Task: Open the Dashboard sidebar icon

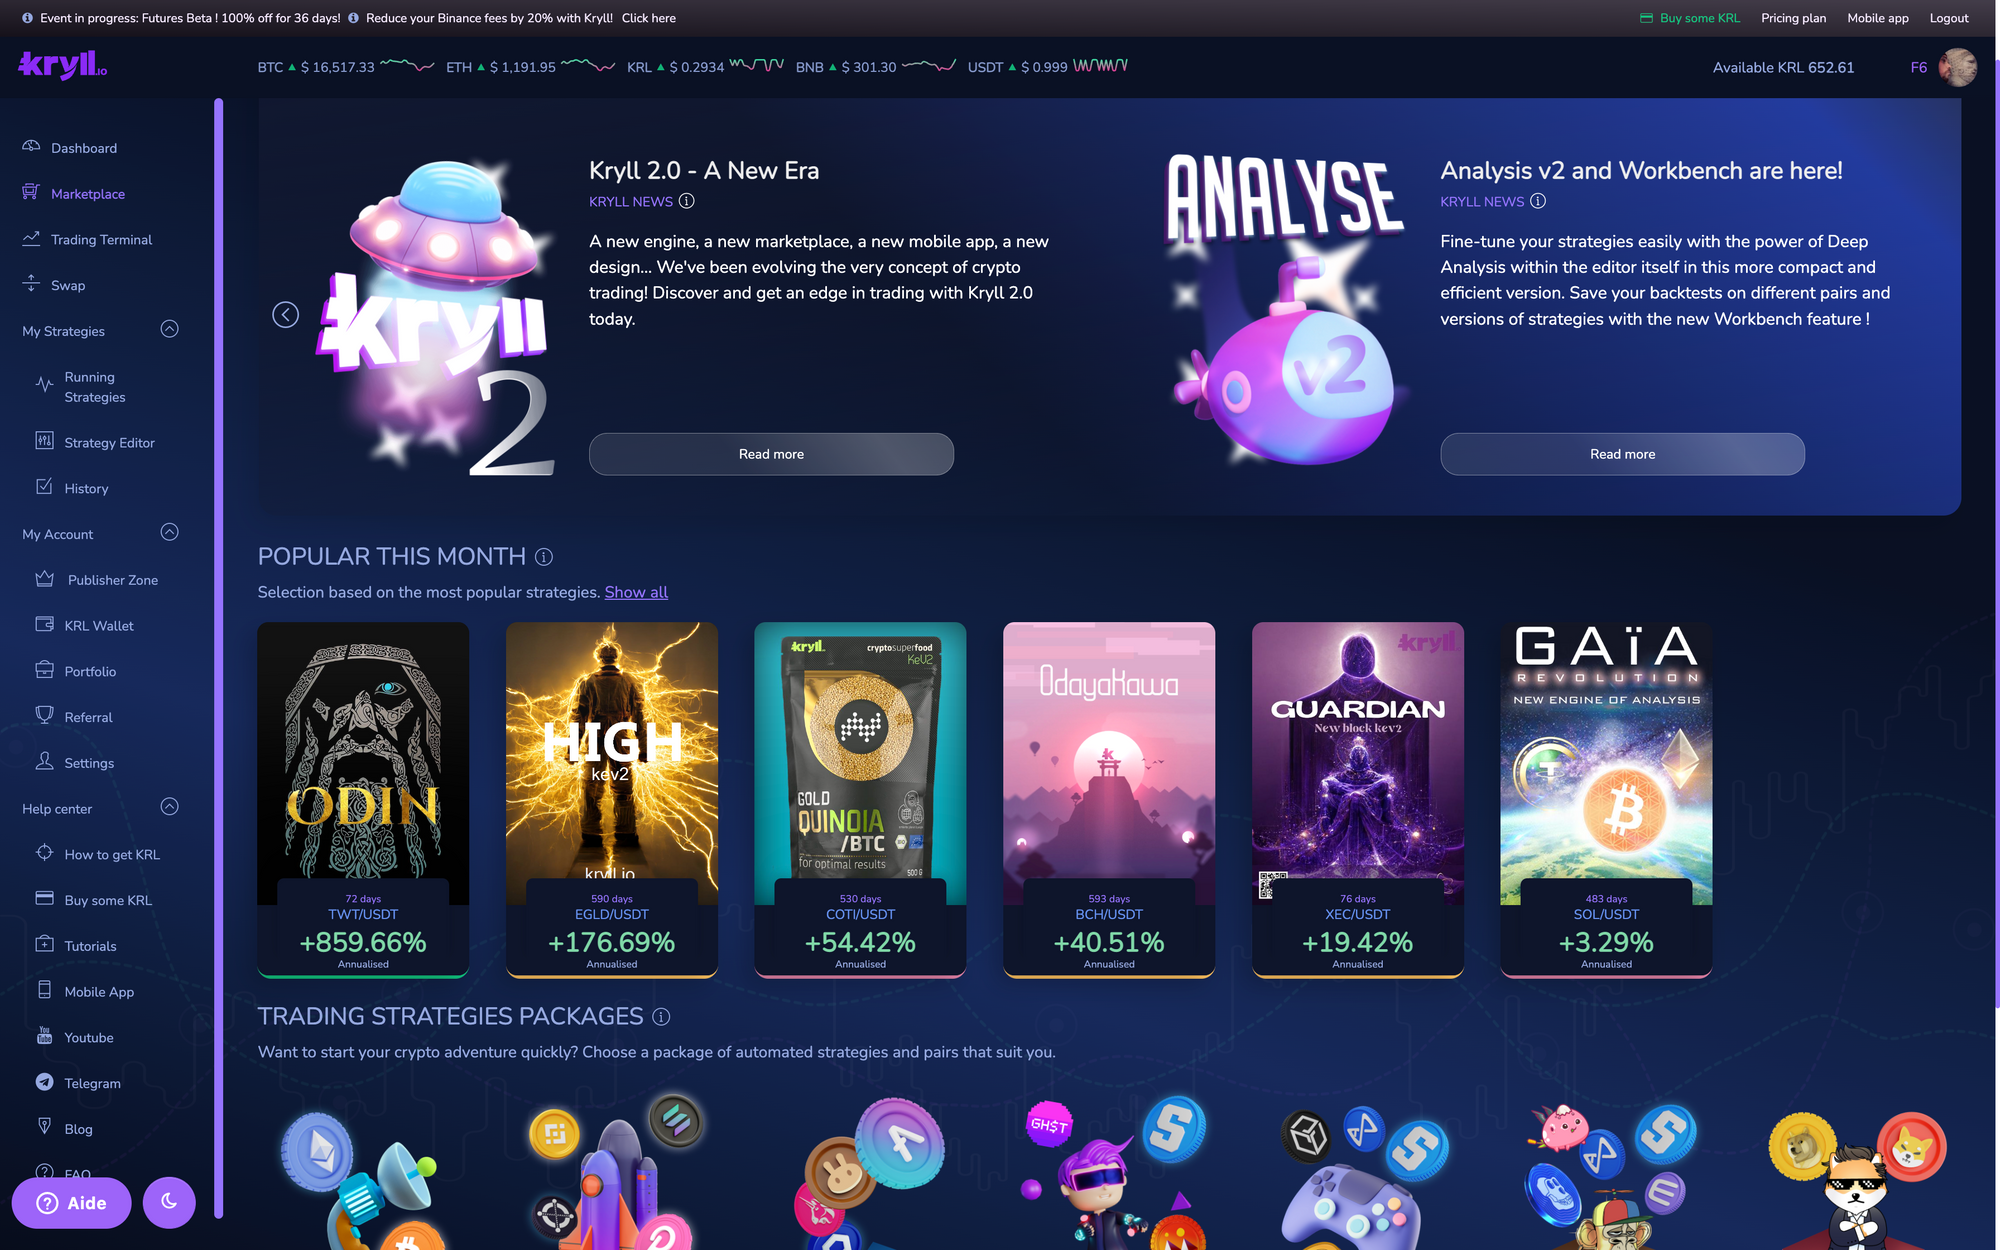Action: click(31, 146)
